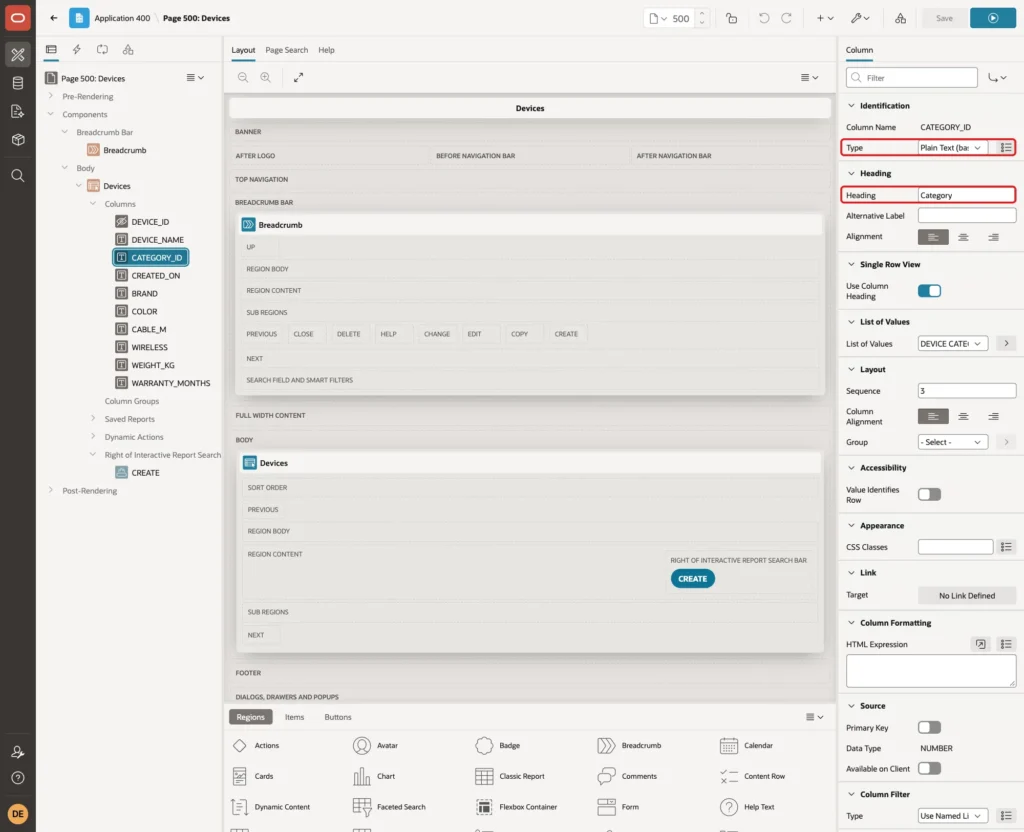Image resolution: width=1024 pixels, height=832 pixels.
Task: Open the DE user account avatar
Action: pyautogui.click(x=18, y=814)
